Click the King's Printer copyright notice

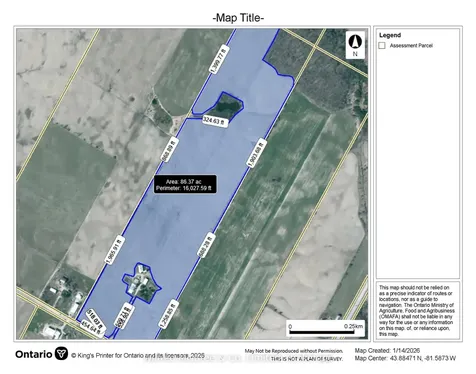(x=138, y=356)
